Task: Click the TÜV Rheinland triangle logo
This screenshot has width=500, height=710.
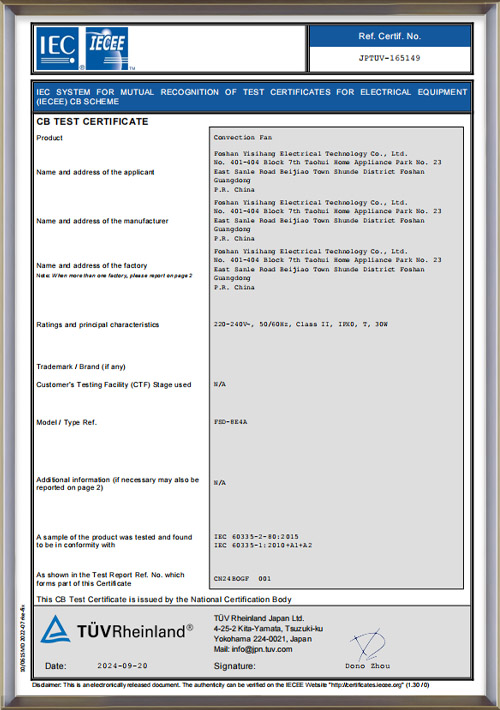Action: point(55,629)
